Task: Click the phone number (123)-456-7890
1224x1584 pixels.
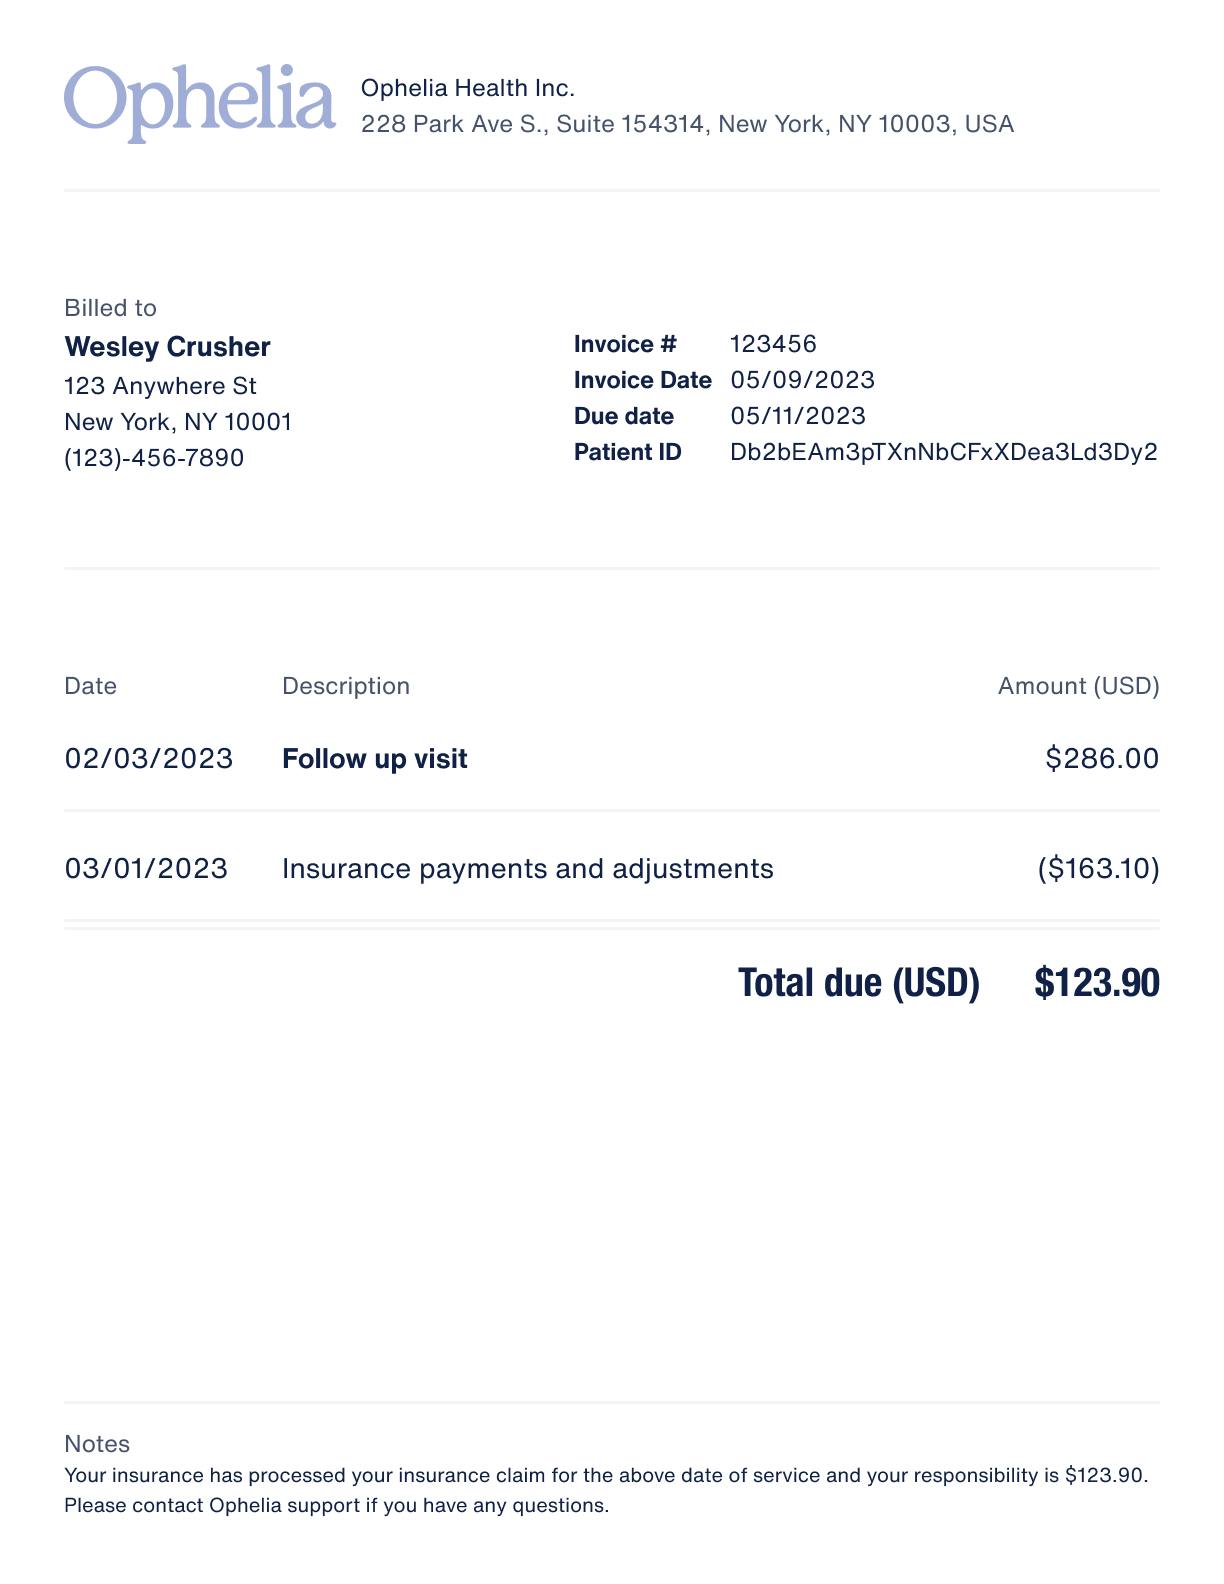Action: [x=154, y=458]
